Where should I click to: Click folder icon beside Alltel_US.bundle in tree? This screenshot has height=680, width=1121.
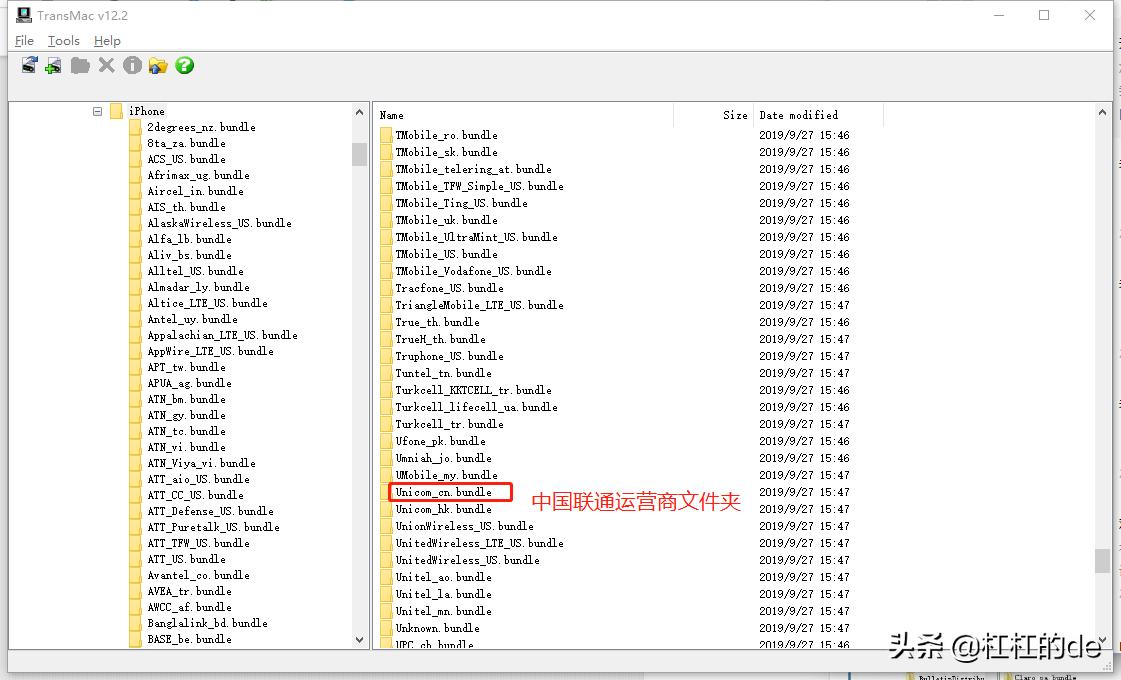(135, 271)
